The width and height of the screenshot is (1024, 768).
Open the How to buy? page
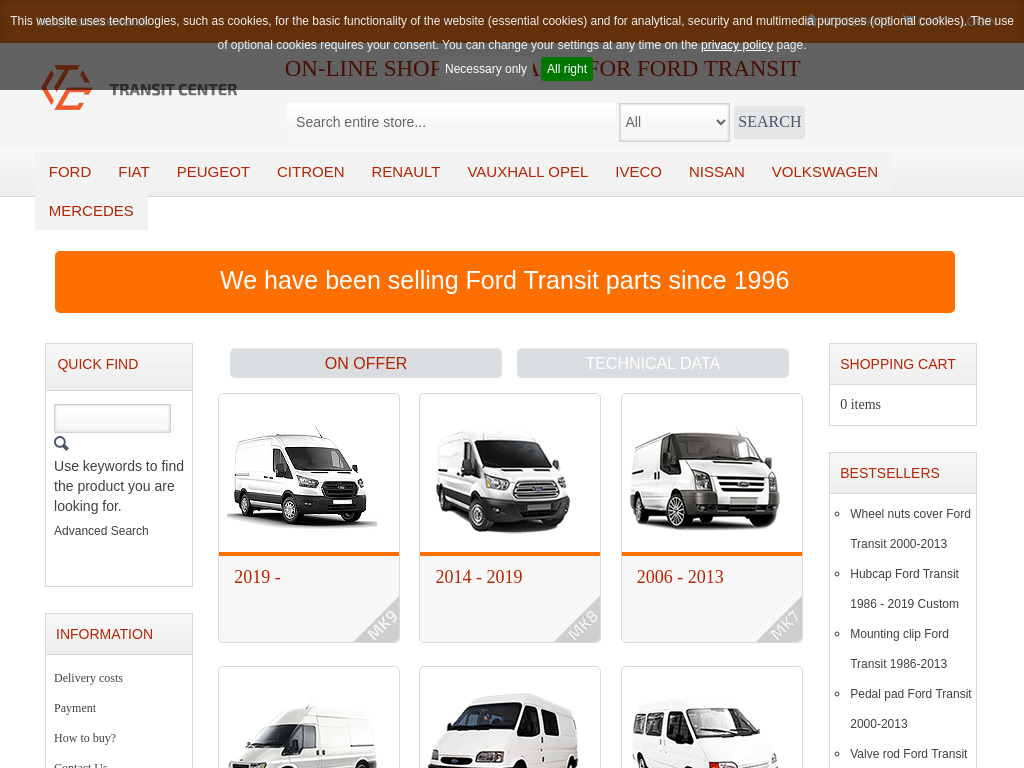click(x=85, y=738)
